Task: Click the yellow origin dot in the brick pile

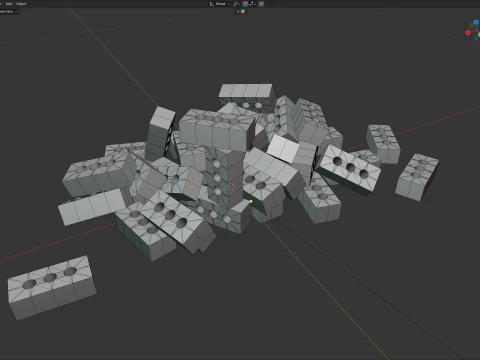Action: 251,201
